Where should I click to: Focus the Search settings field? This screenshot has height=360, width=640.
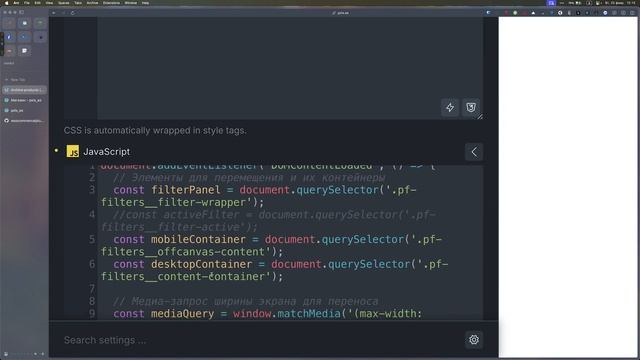(x=261, y=340)
